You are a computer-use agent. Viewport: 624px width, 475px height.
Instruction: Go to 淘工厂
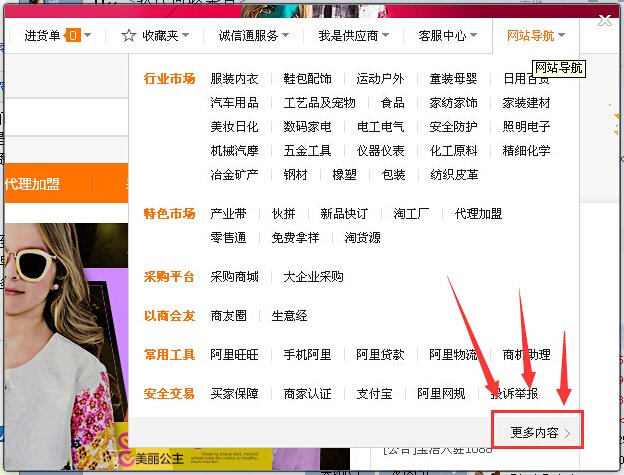(x=411, y=214)
